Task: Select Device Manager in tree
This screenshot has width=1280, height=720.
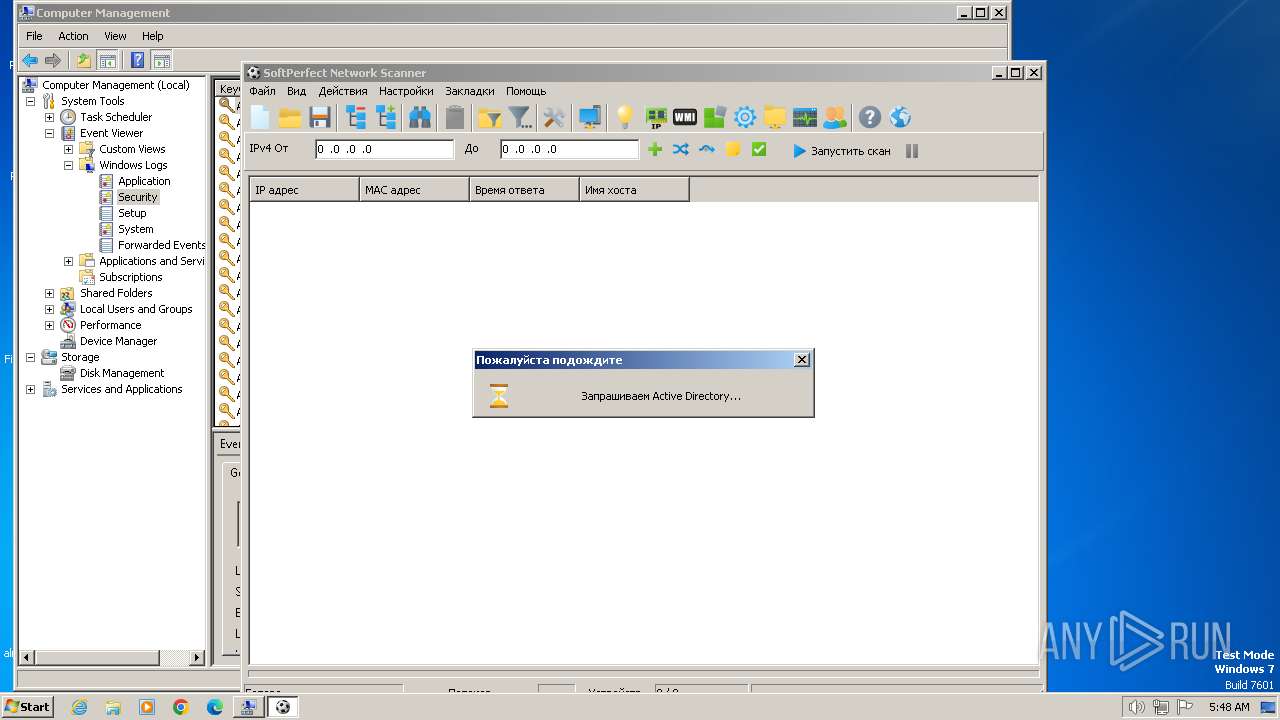Action: [118, 341]
